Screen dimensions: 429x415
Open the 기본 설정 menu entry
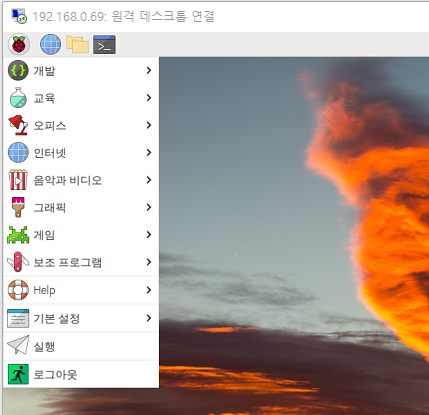tap(81, 318)
